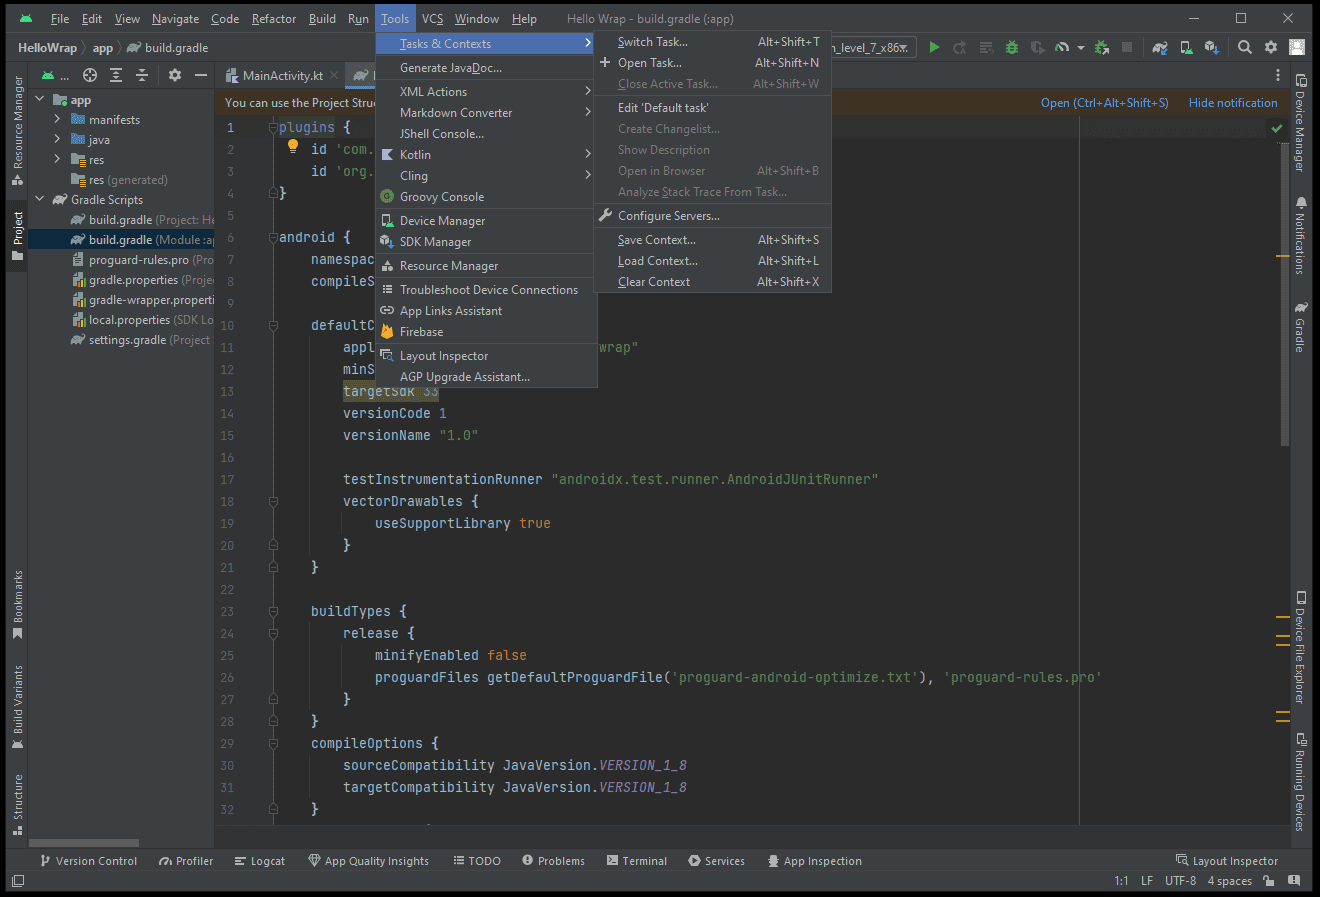Click Open (Ctrl+Alt+Shift+S) link

coord(1104,103)
